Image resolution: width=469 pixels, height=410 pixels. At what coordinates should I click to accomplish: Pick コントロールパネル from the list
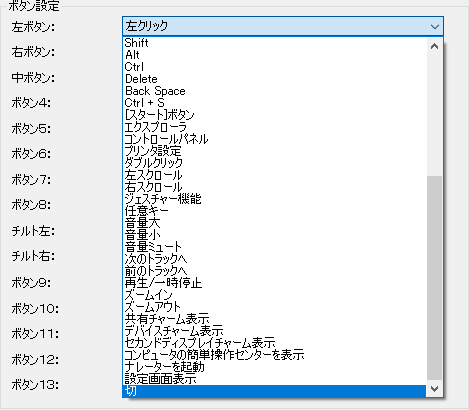tap(274, 139)
